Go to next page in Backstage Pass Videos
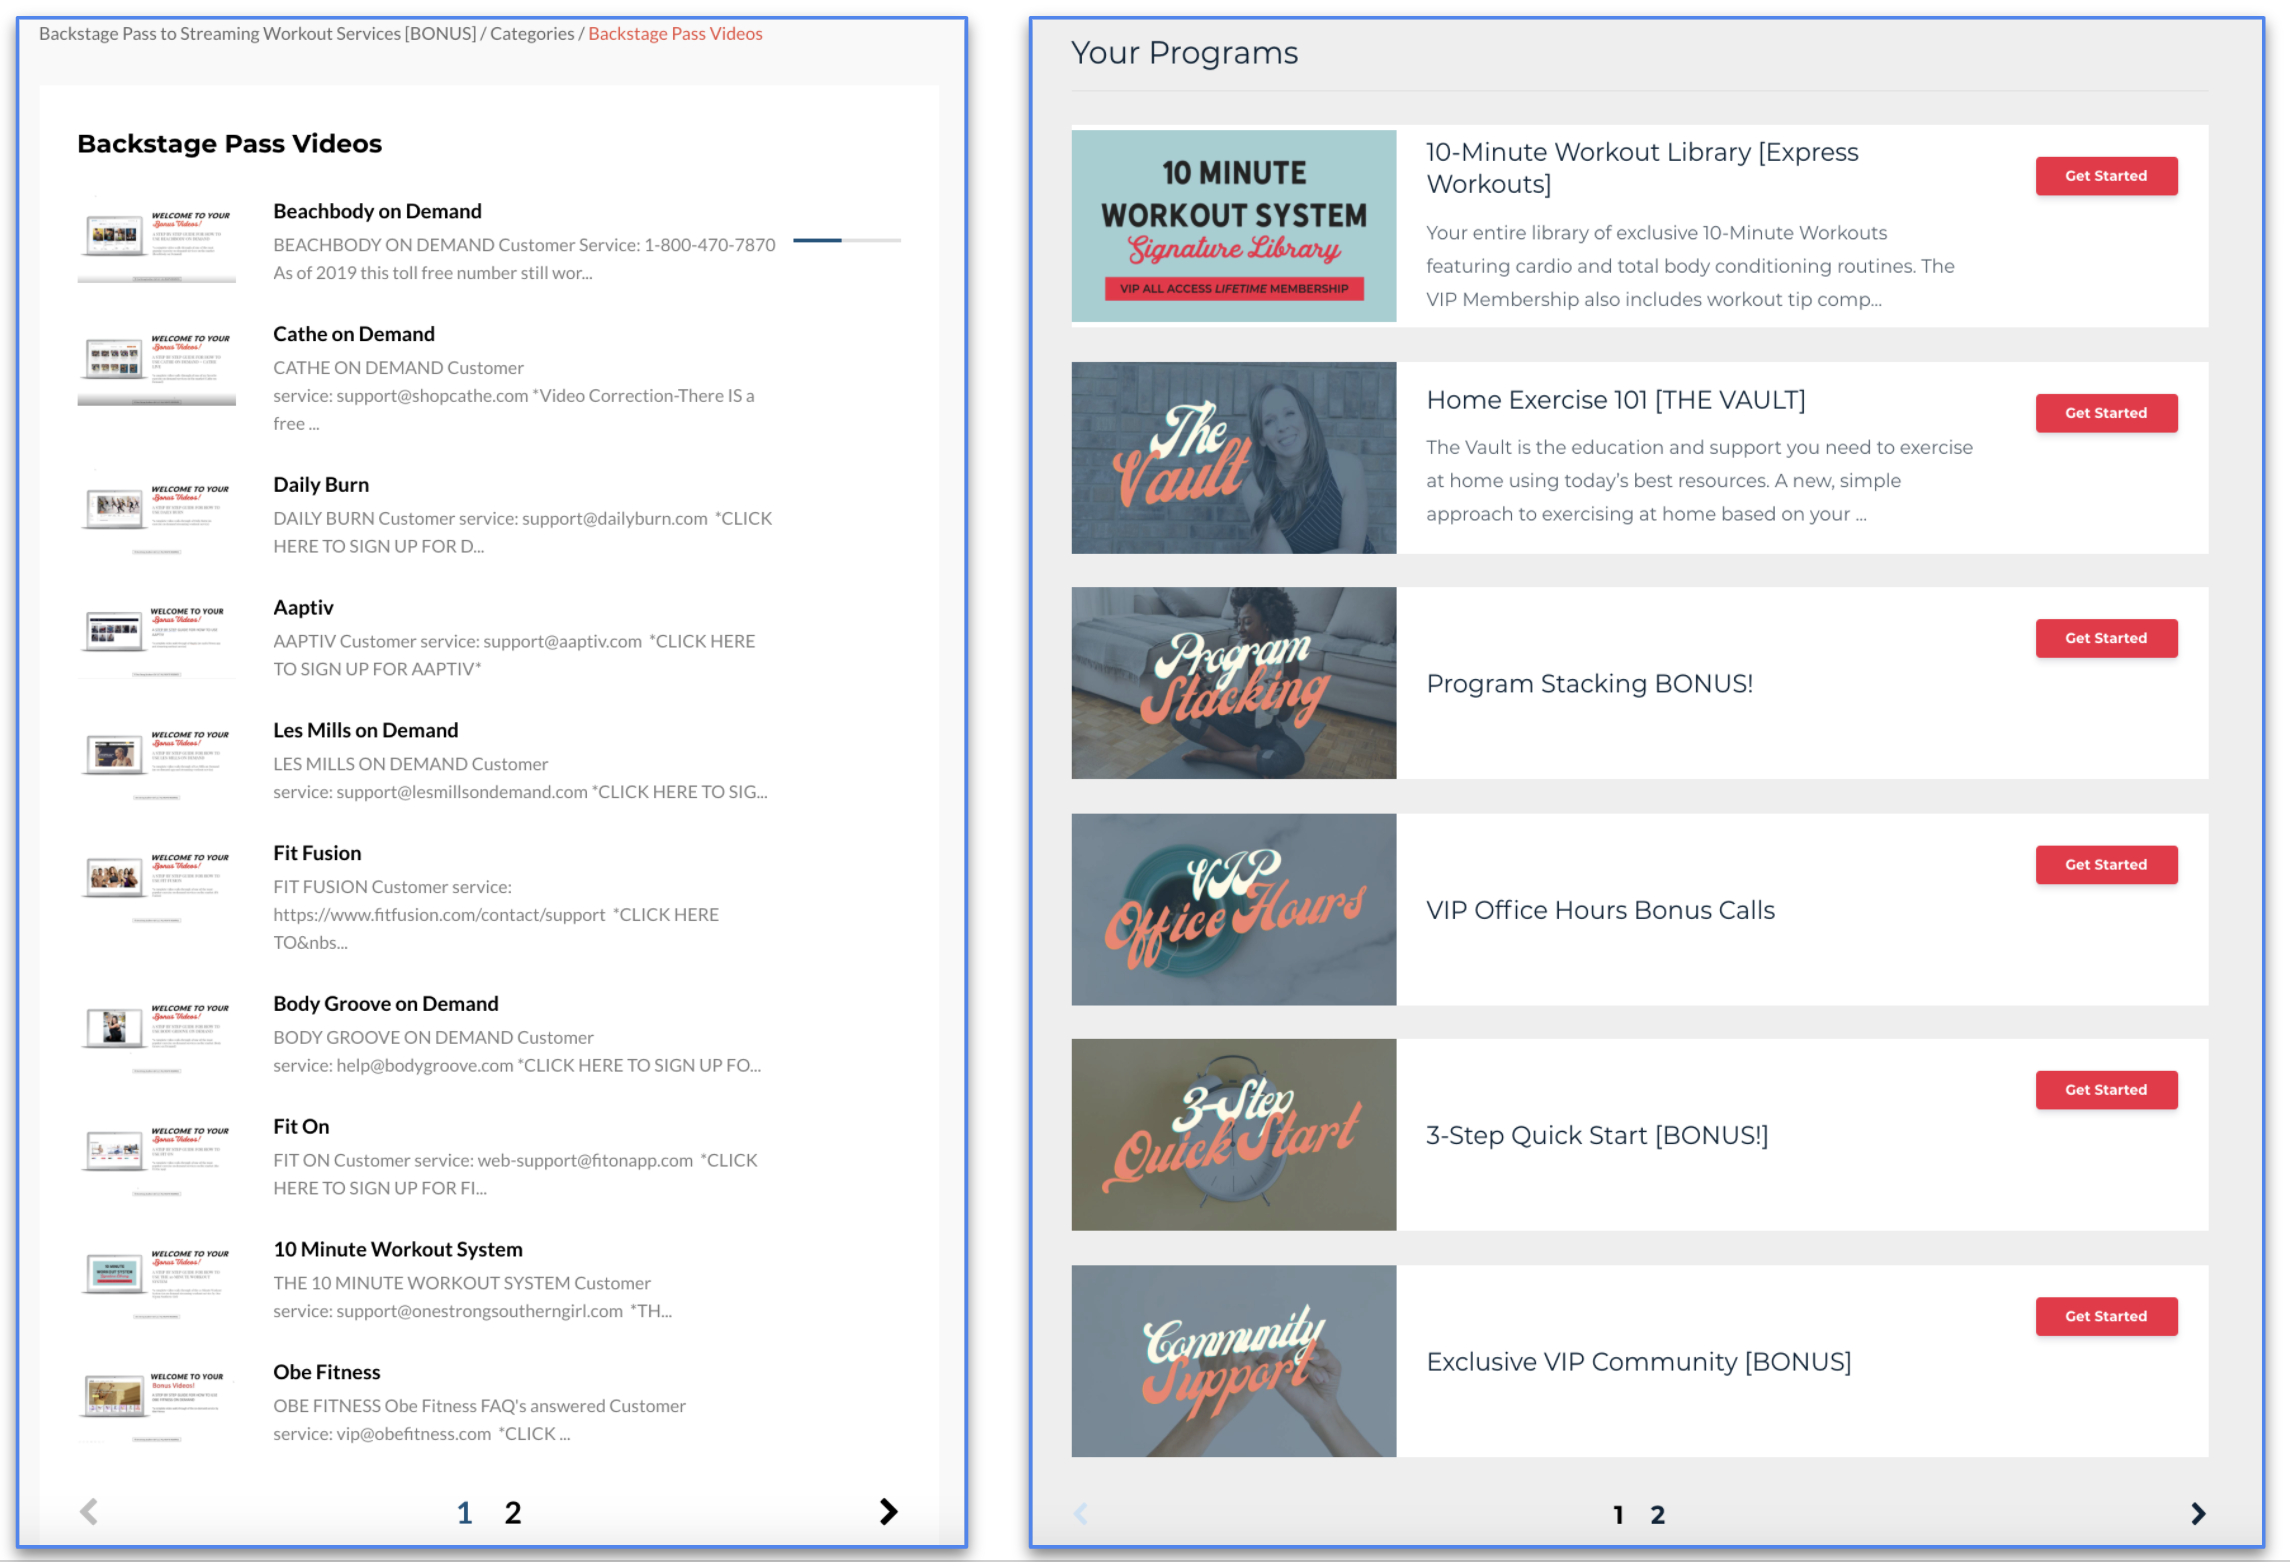 click(887, 1511)
